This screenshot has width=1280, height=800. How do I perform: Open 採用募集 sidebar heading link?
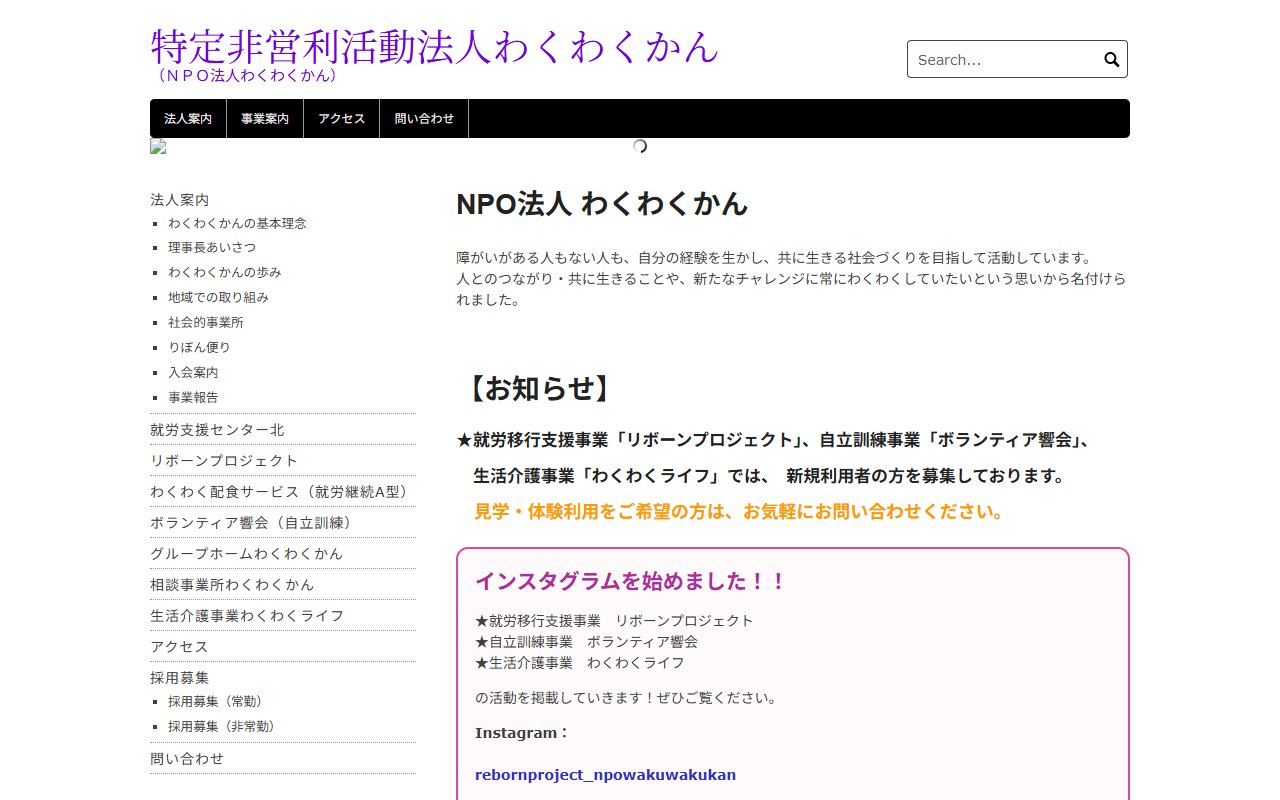click(179, 677)
